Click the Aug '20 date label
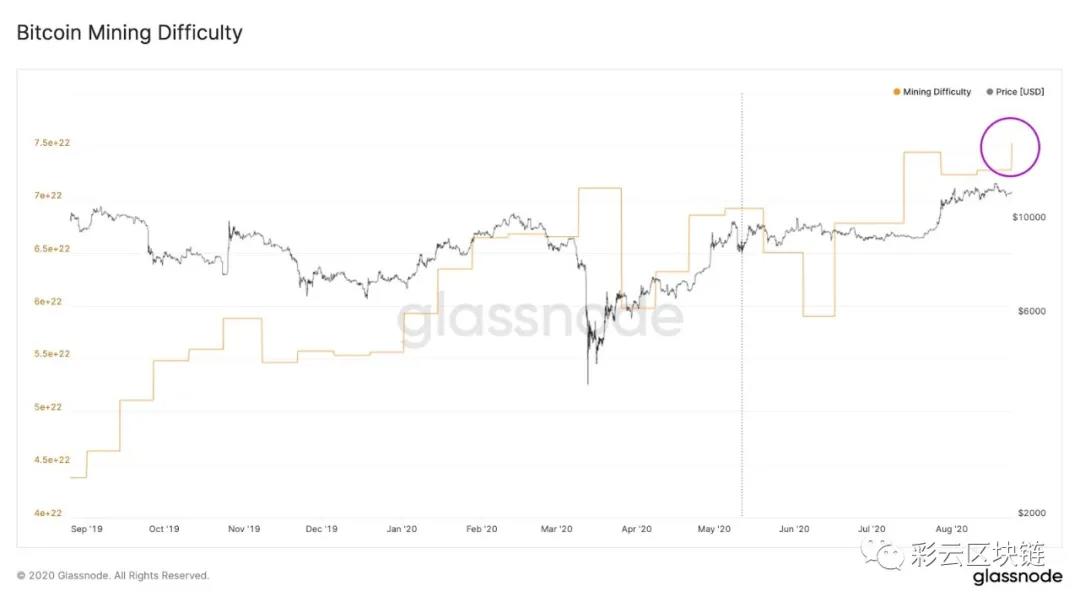The image size is (1080, 602). [x=951, y=529]
